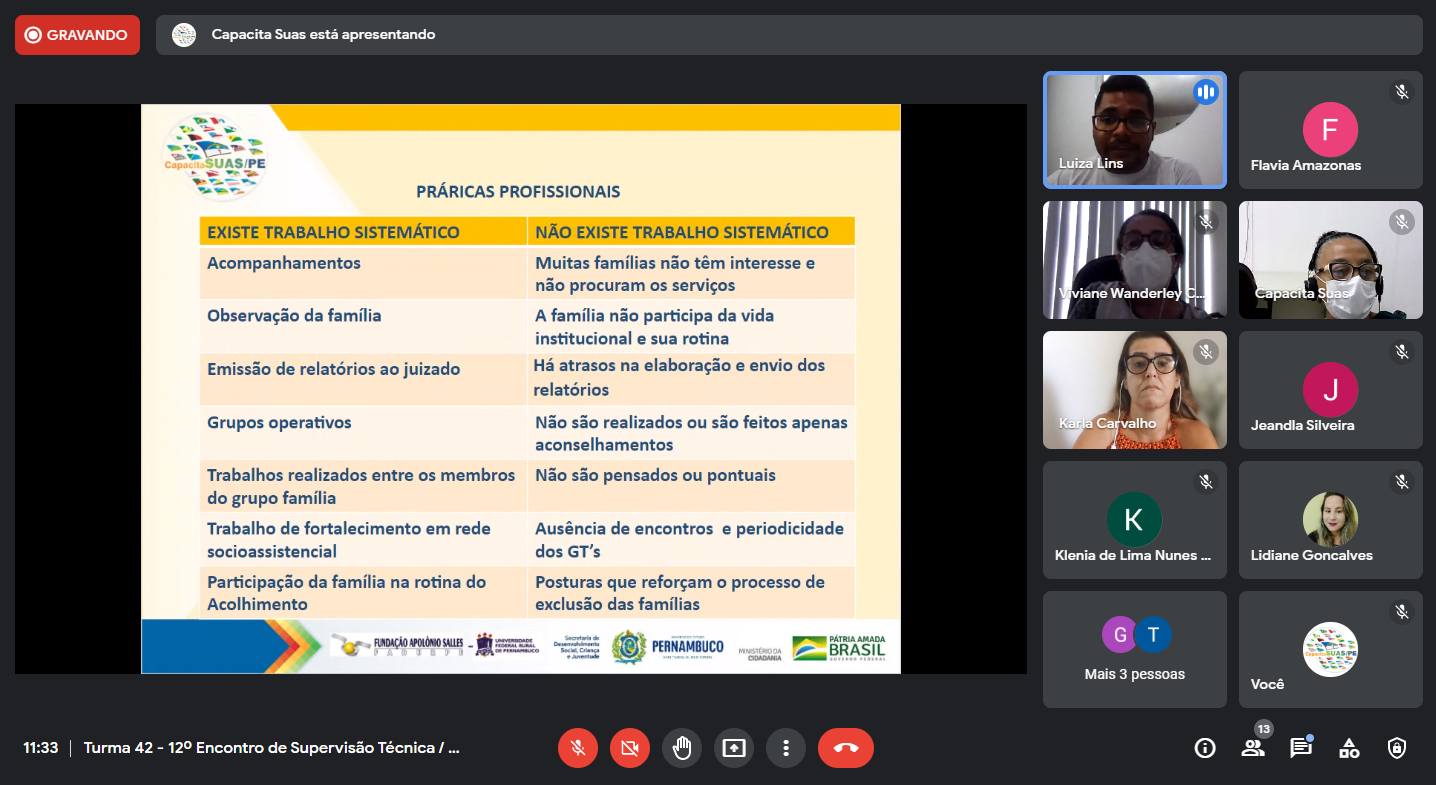The height and width of the screenshot is (785, 1436).
Task: Open host controls lock-shield icon
Action: click(1397, 748)
